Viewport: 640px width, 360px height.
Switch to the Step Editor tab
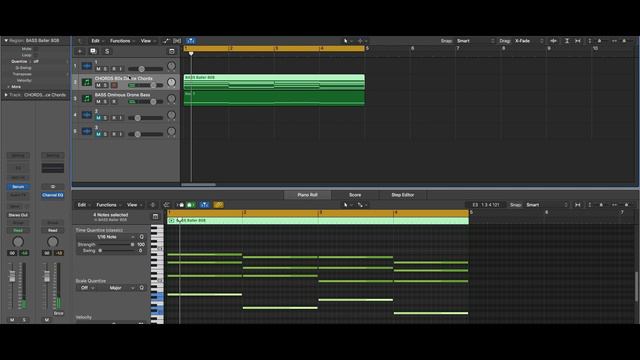tap(403, 195)
